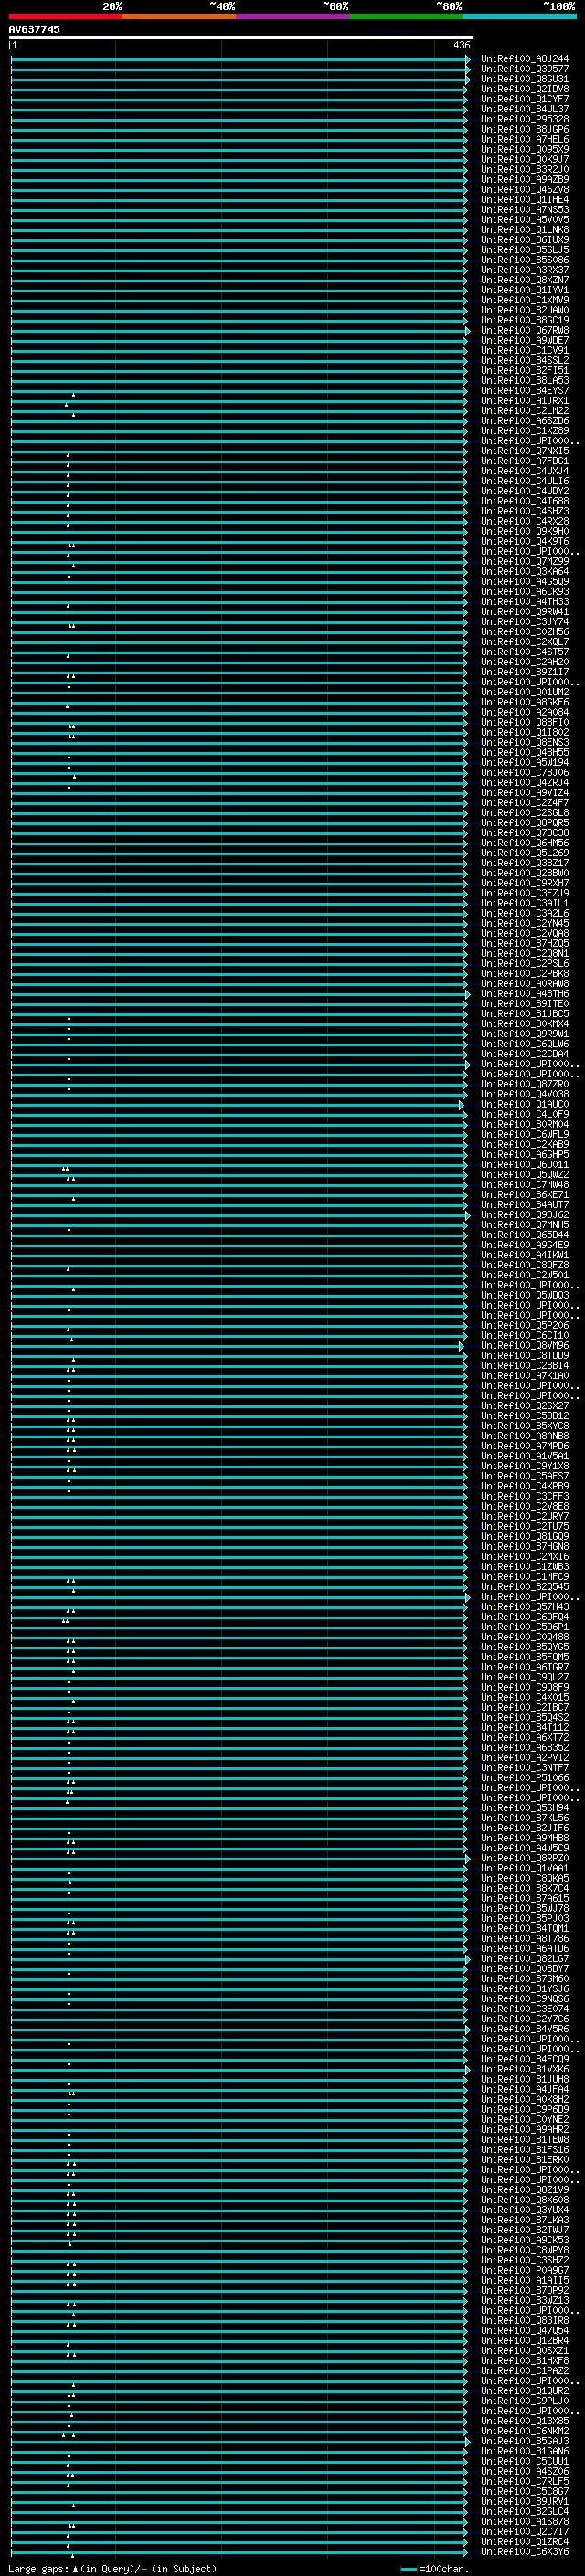Viewport: 585px width, 2576px height.
Task: Open hit UniRef100_Q39577
Action: (524, 69)
